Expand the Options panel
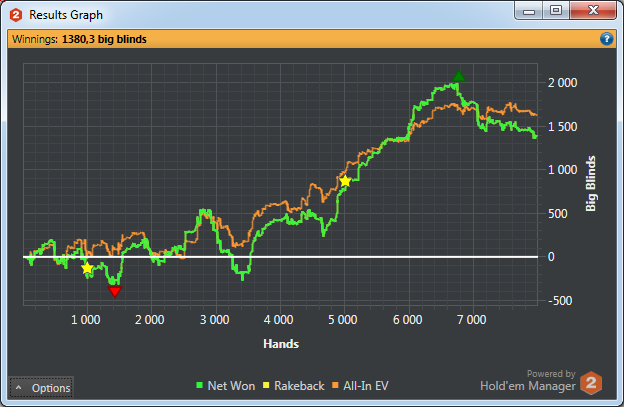Screen dimensions: 624x407 click(x=41, y=388)
